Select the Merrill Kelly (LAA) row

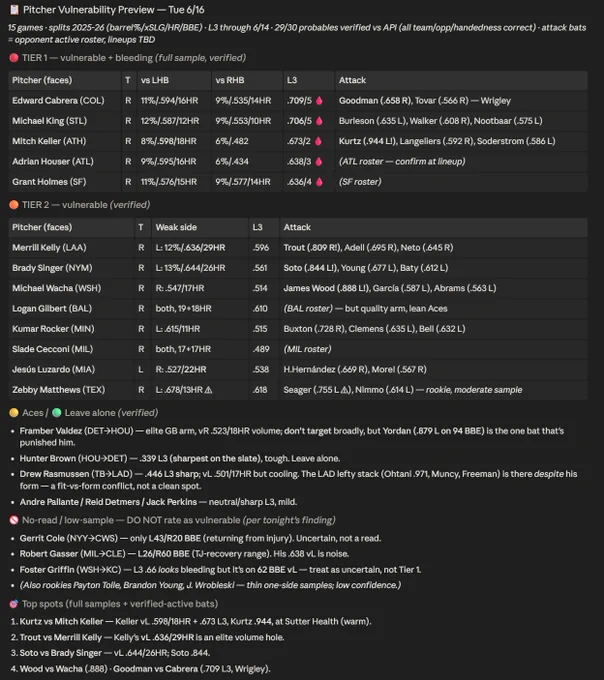(298, 248)
